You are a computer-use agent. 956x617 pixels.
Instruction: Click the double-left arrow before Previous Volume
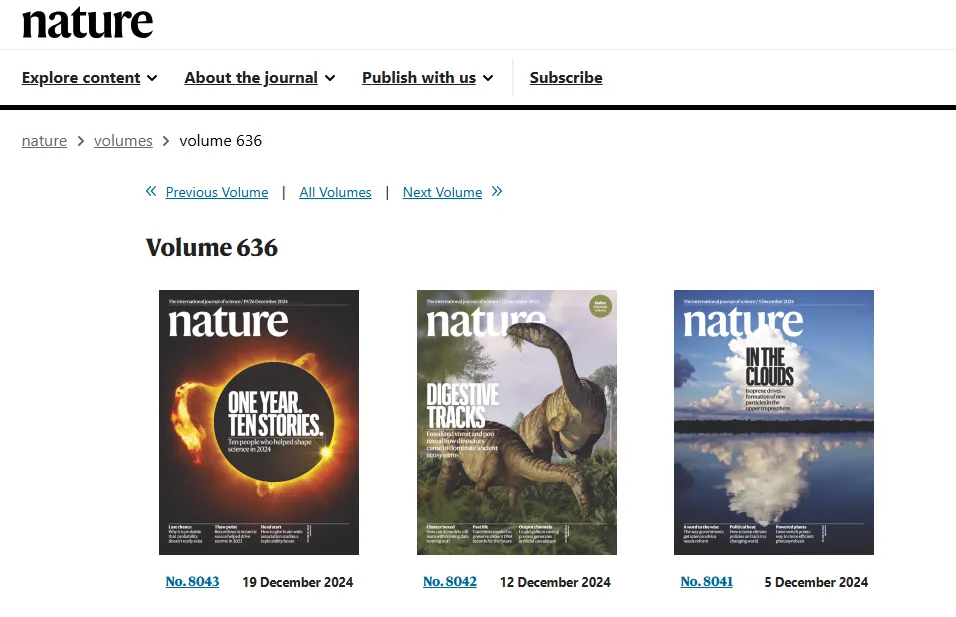(151, 191)
